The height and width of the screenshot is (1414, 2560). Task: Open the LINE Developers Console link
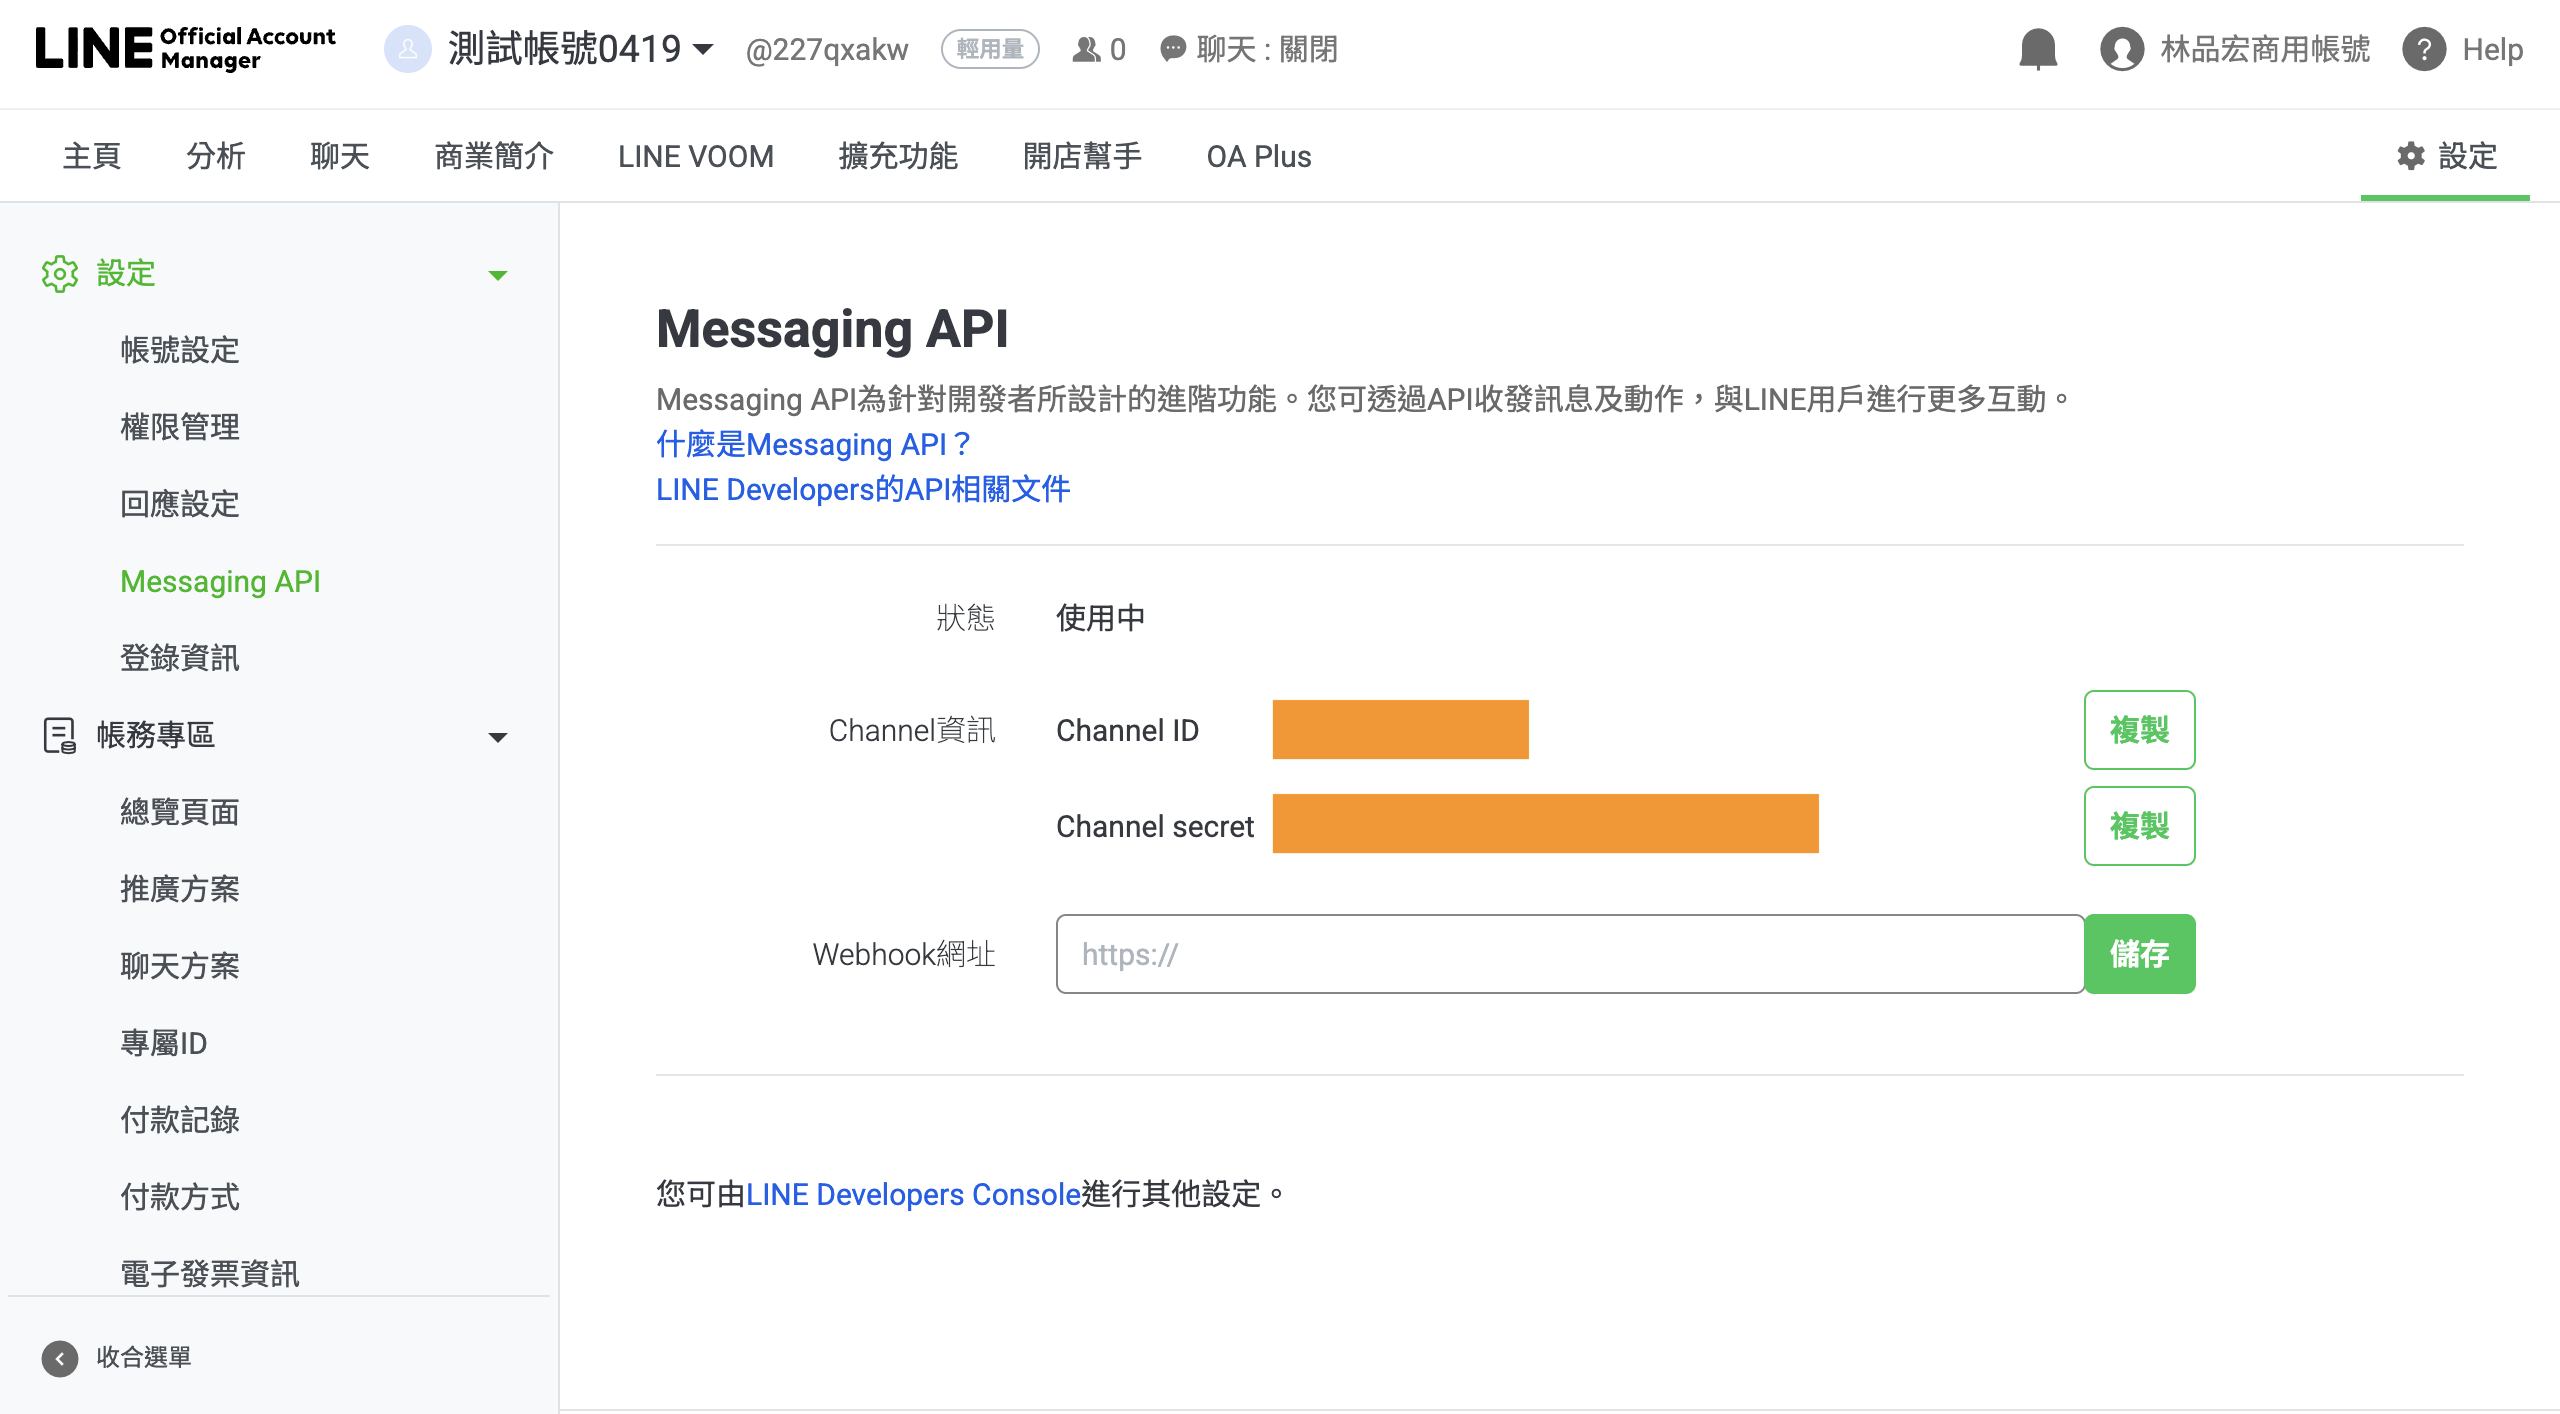pyautogui.click(x=914, y=1194)
